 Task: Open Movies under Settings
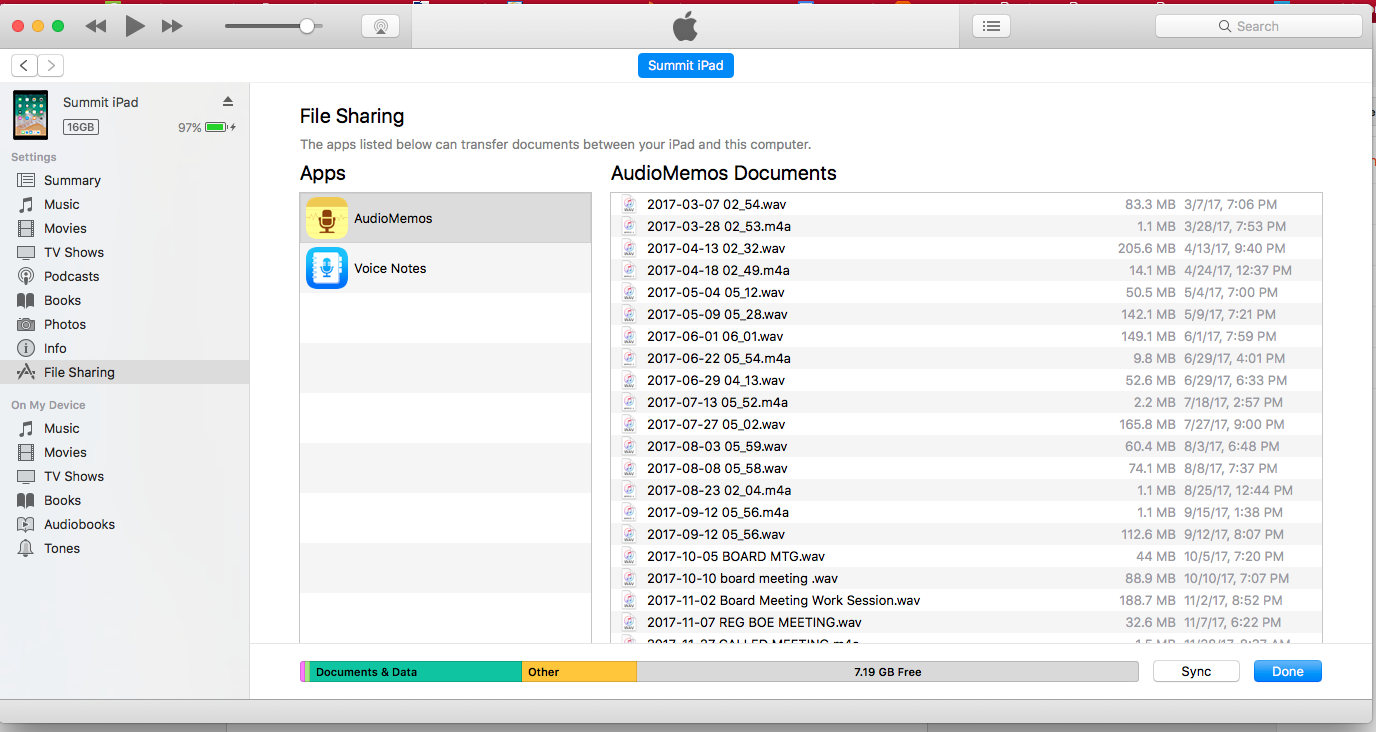pos(125,228)
